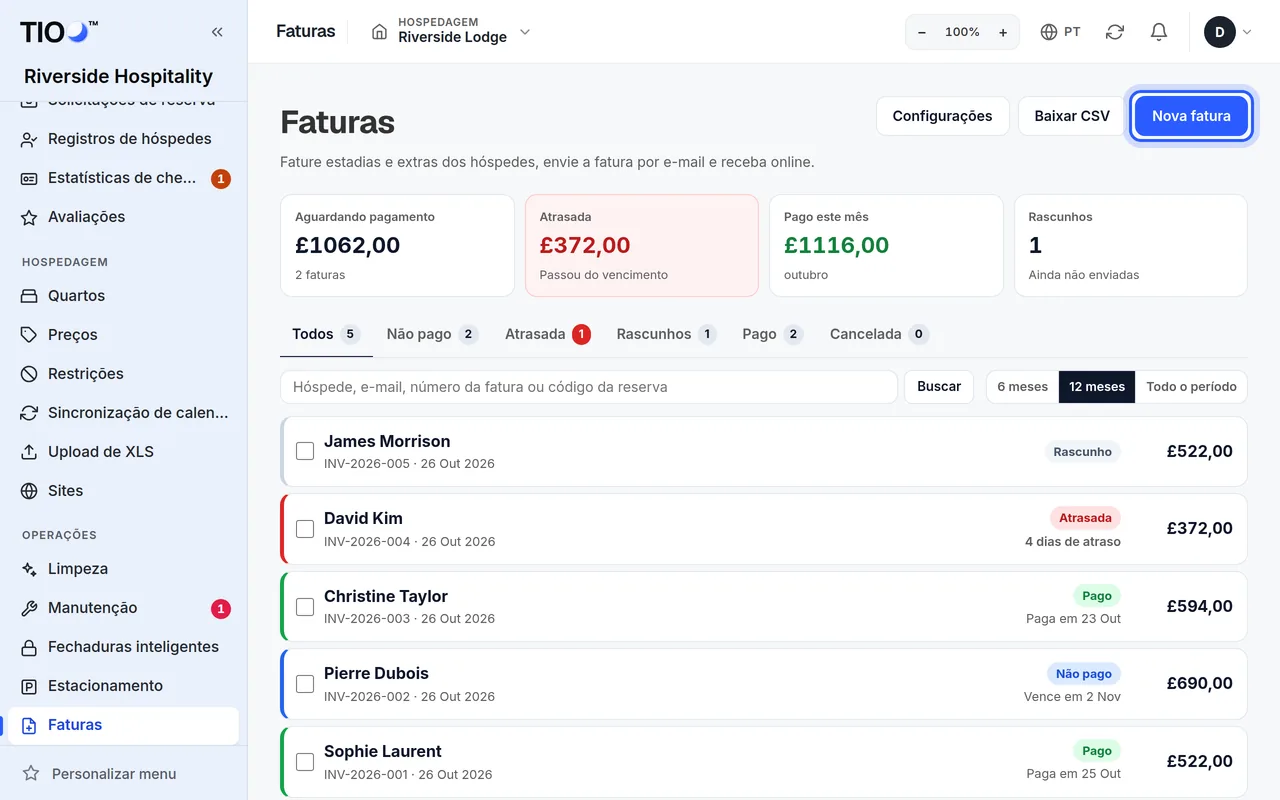
Task: Click the Buscar search button
Action: (939, 387)
